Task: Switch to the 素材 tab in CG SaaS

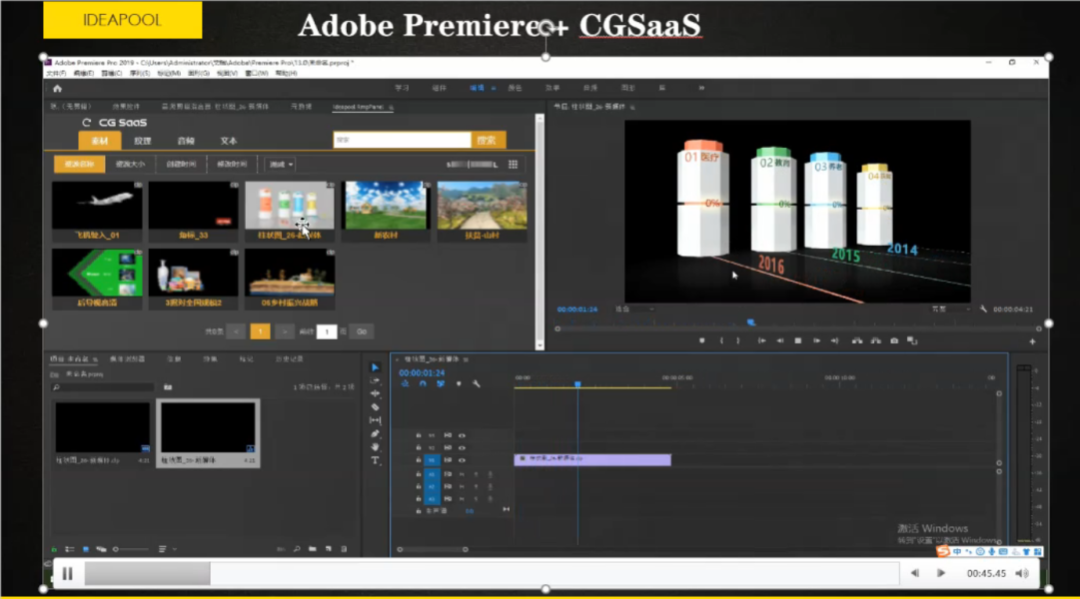Action: (x=100, y=140)
